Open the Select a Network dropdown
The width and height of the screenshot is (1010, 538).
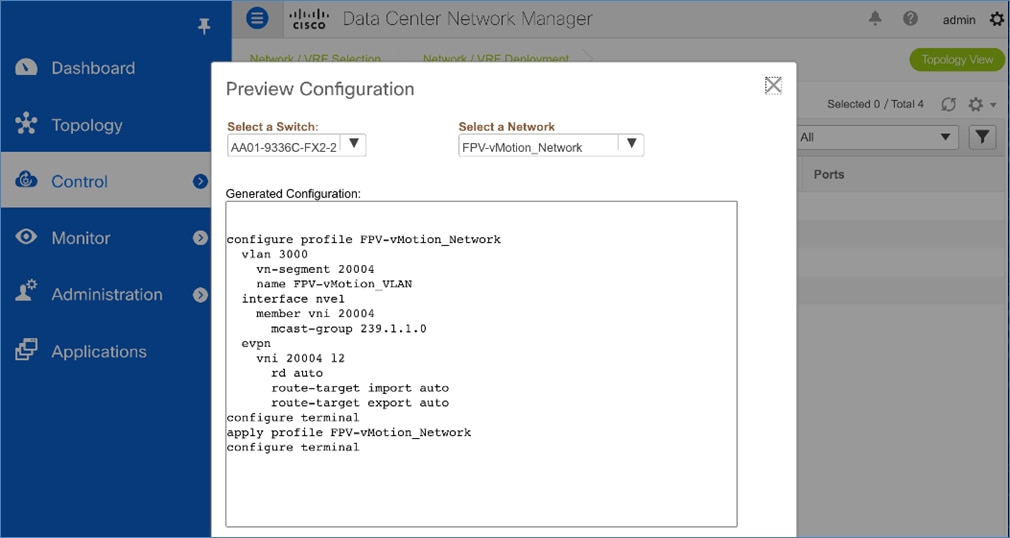[x=551, y=146]
